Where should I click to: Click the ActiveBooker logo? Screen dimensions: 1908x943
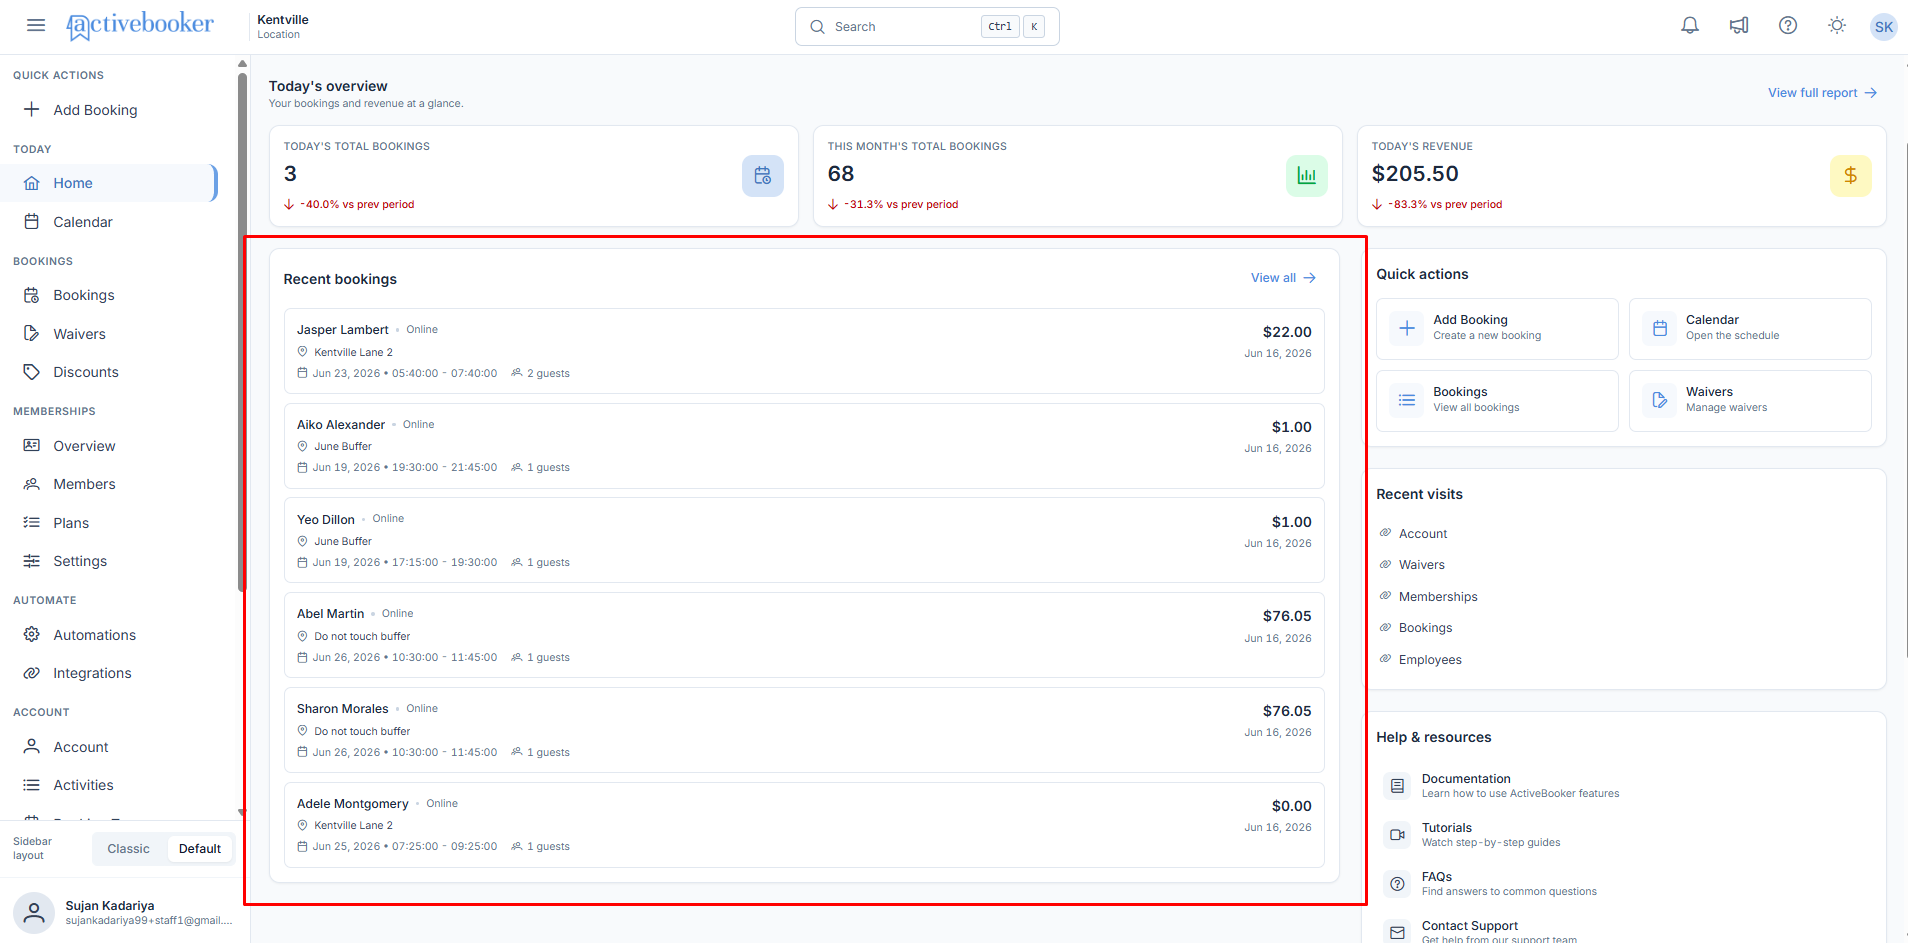[x=140, y=25]
